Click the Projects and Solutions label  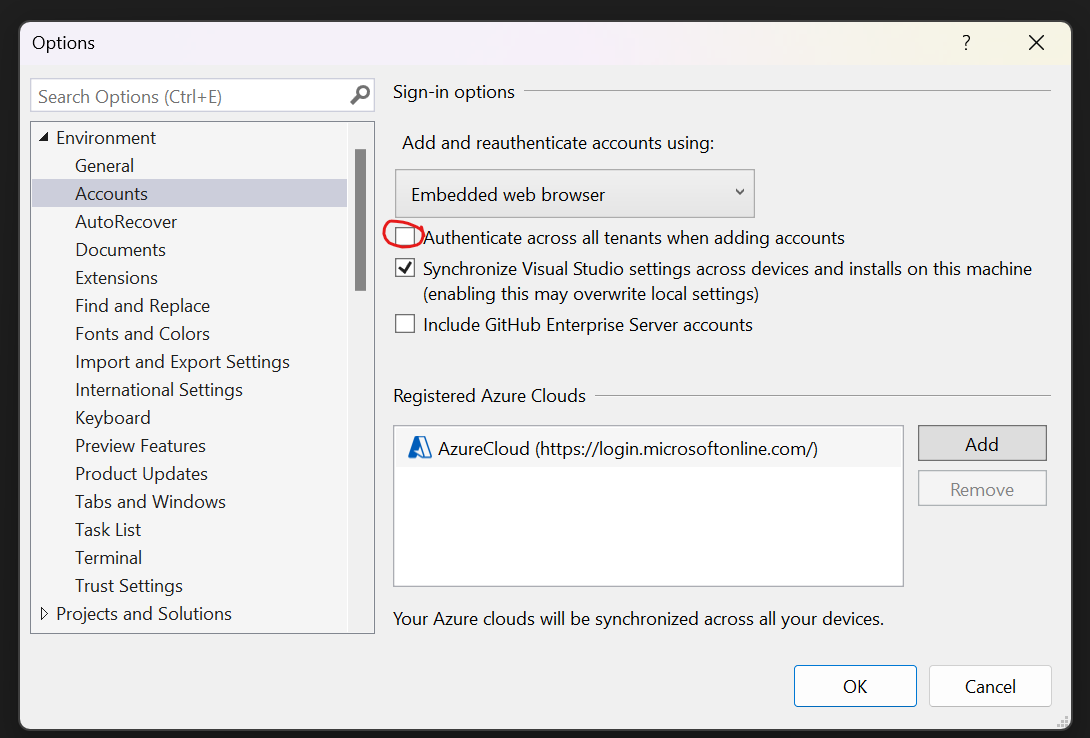[144, 614]
